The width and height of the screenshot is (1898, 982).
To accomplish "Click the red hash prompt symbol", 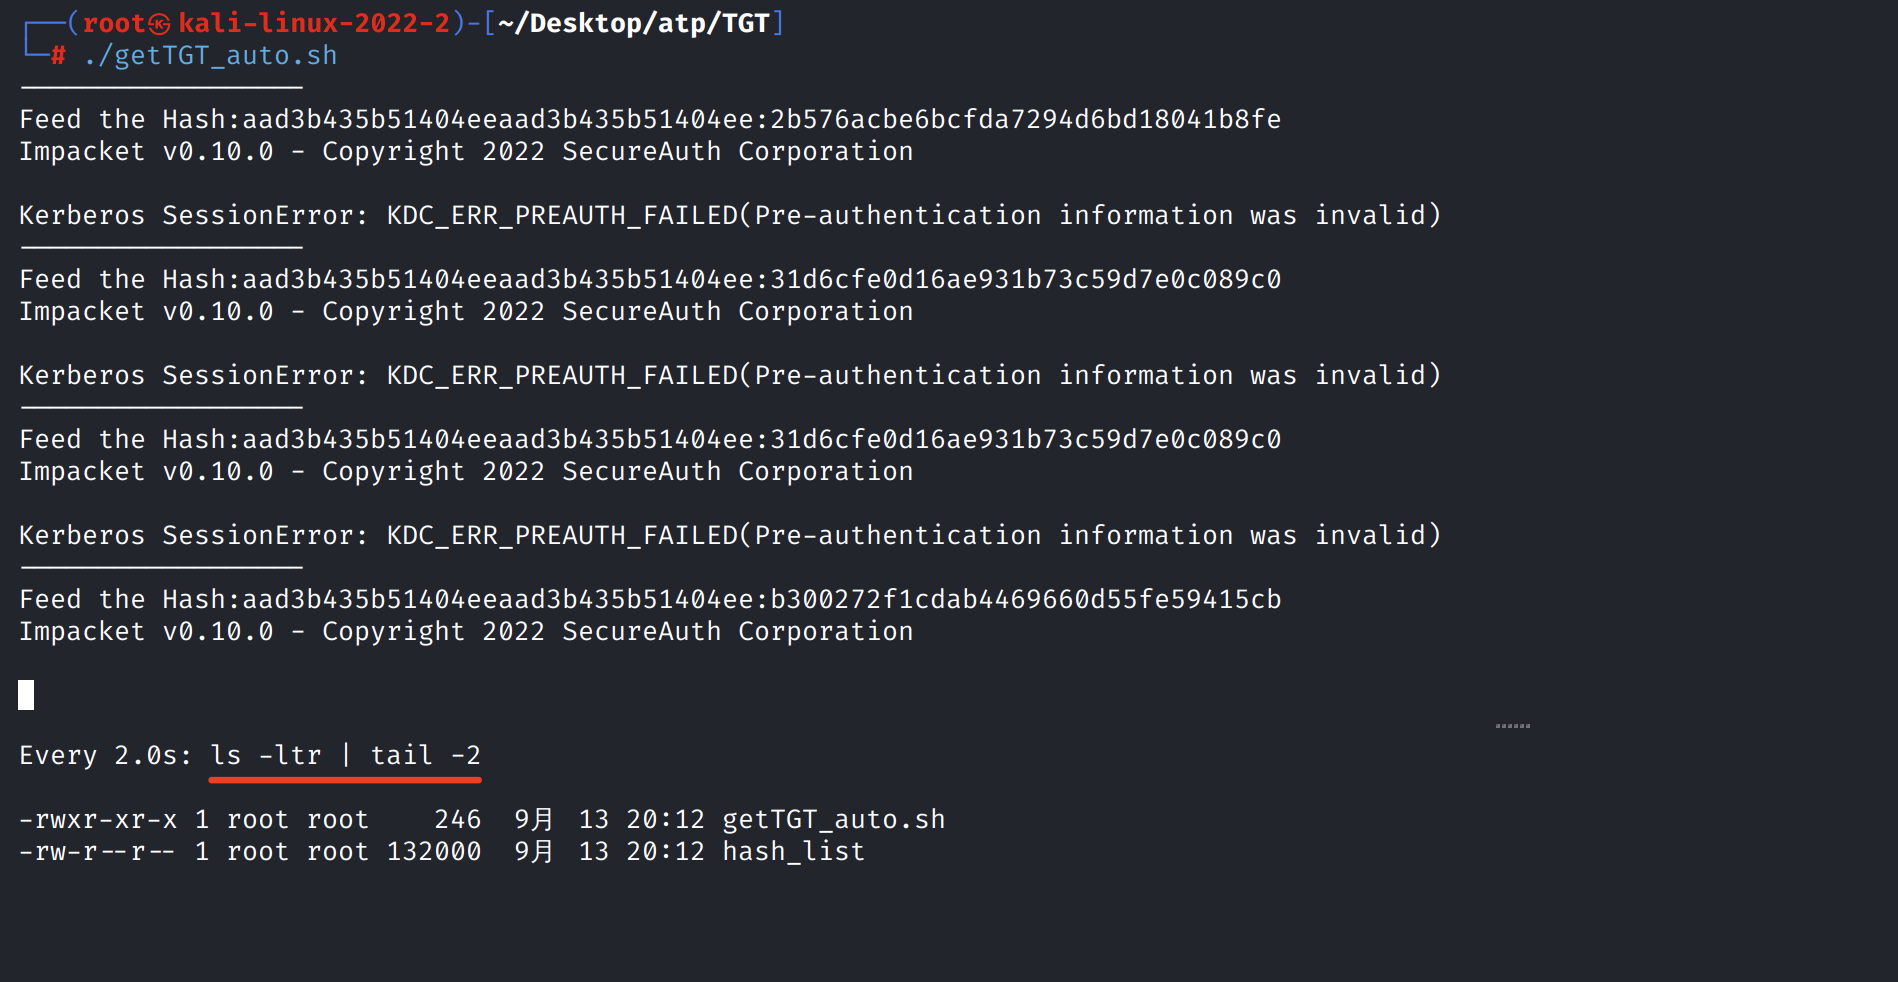I will (58, 56).
